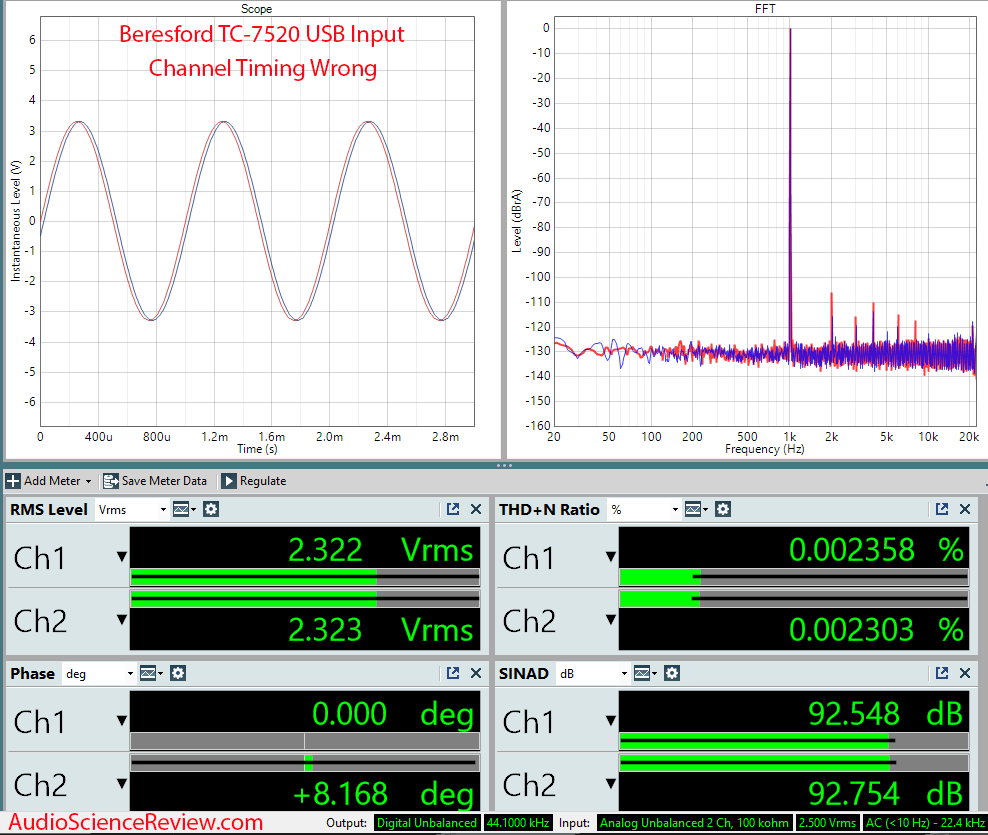
Task: Click Save Meter Data button
Action: click(x=155, y=481)
